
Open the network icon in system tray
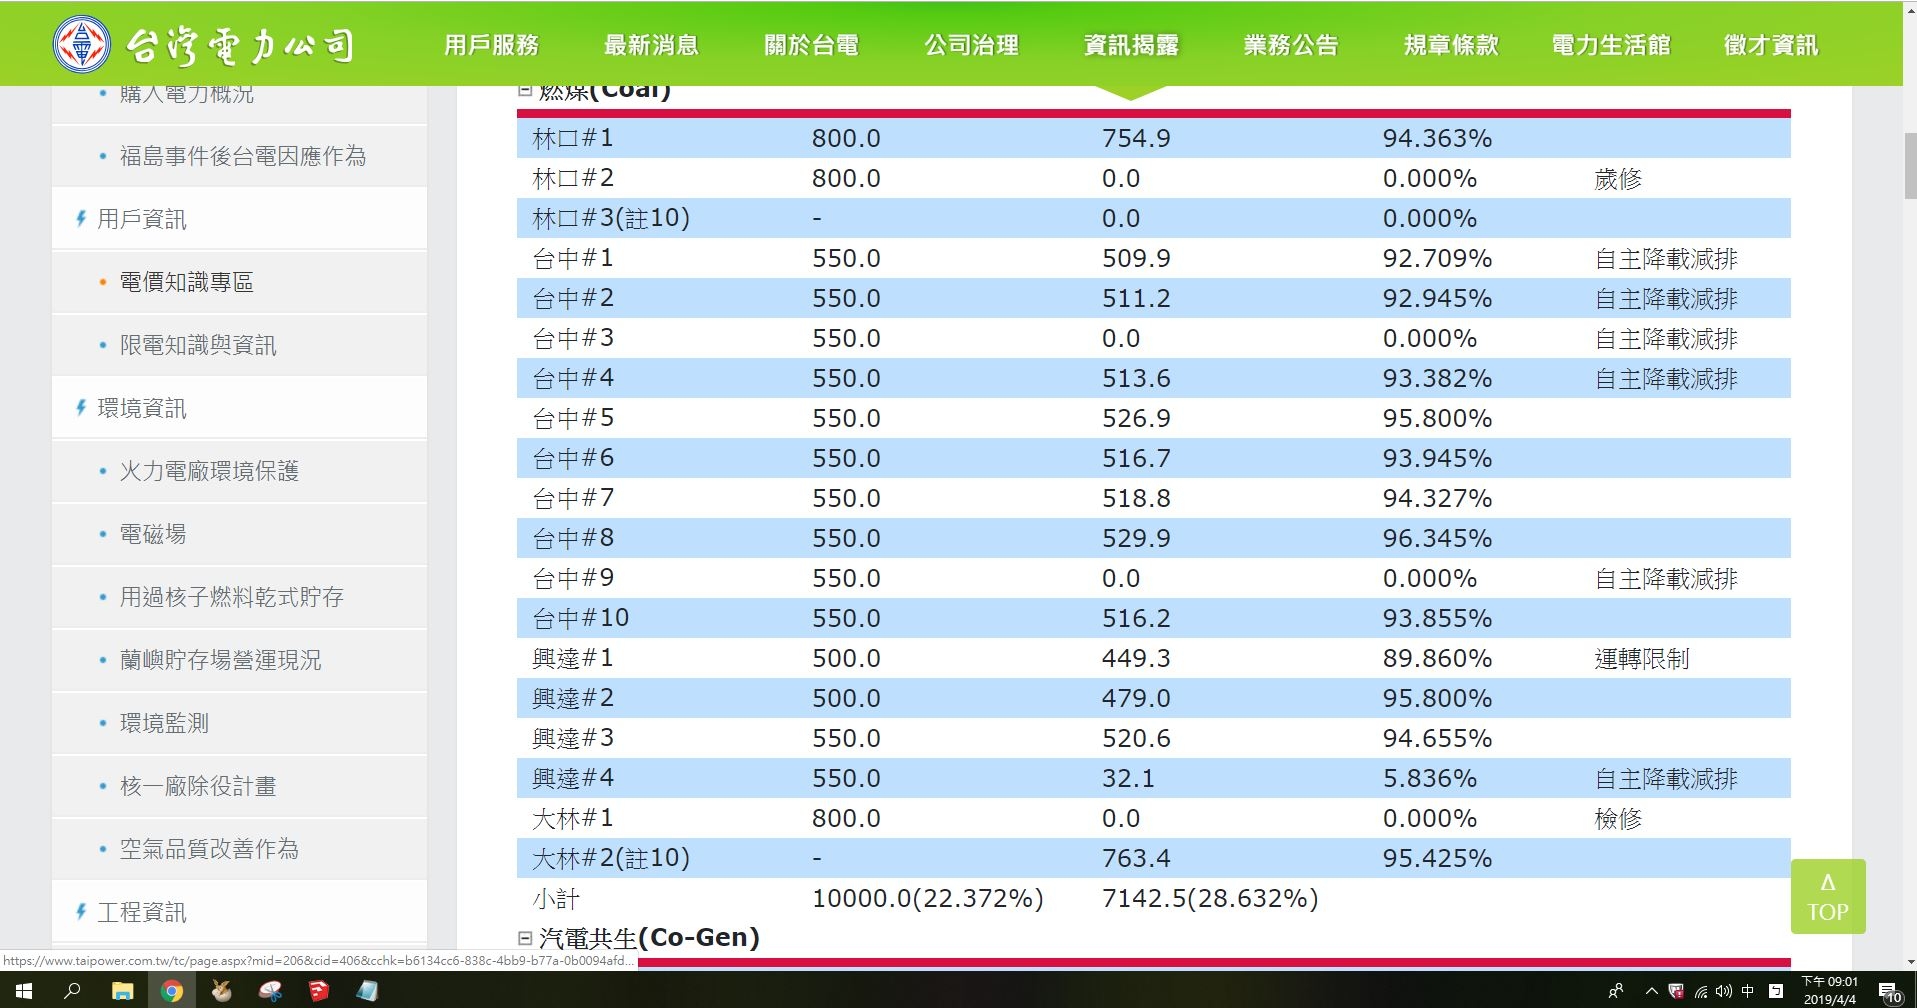click(1700, 991)
